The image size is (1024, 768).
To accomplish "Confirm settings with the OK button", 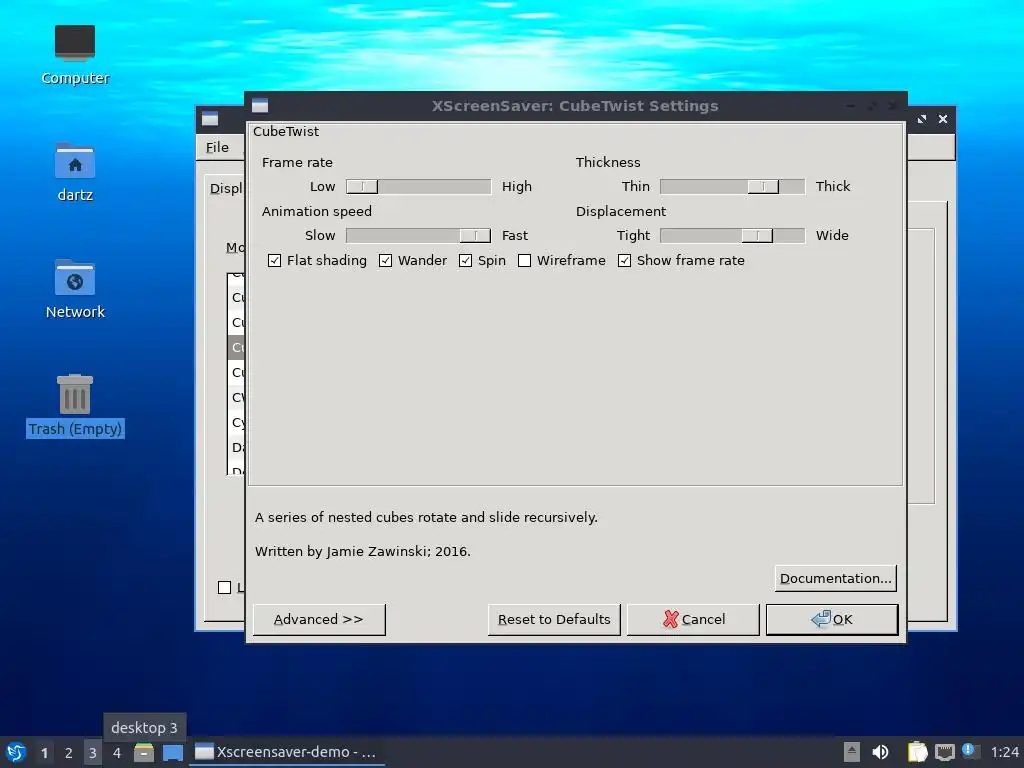I will (x=832, y=619).
